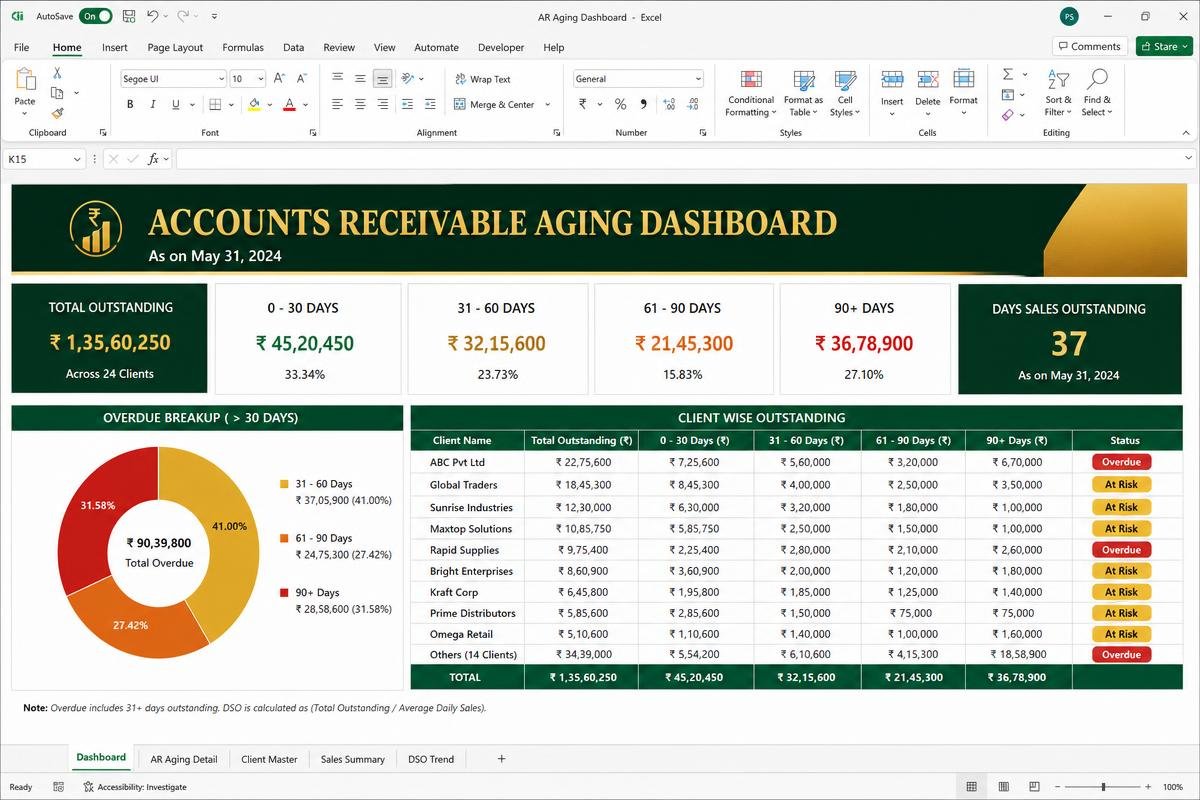Screen dimensions: 1200x800
Task: Toggle Middle Align for cells
Action: click(x=360, y=78)
